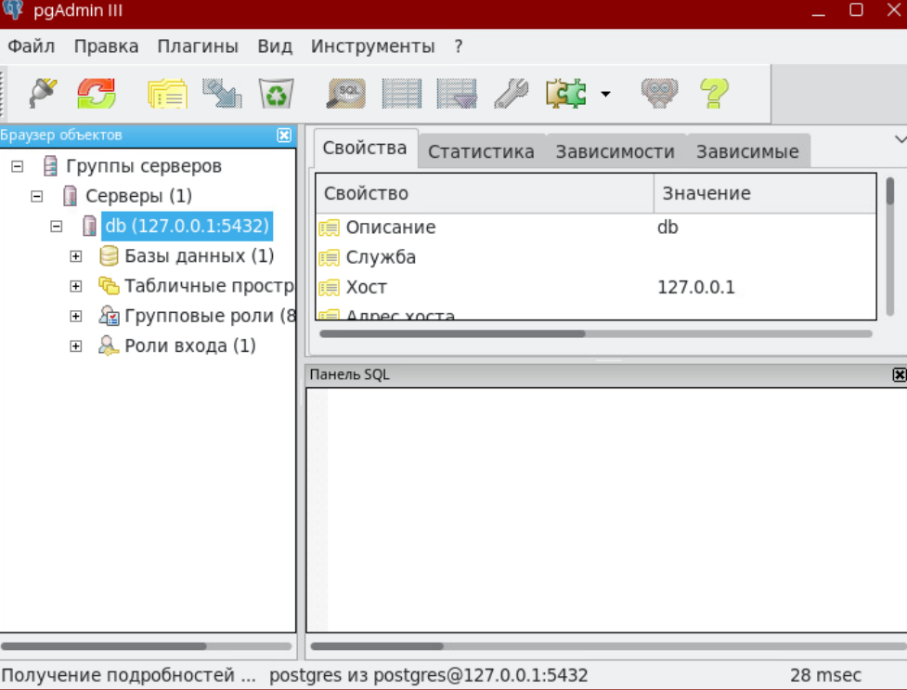Screen dimensions: 907x690
Task: Click the properties list horizontal scrollbar
Action: pyautogui.click(x=596, y=334)
